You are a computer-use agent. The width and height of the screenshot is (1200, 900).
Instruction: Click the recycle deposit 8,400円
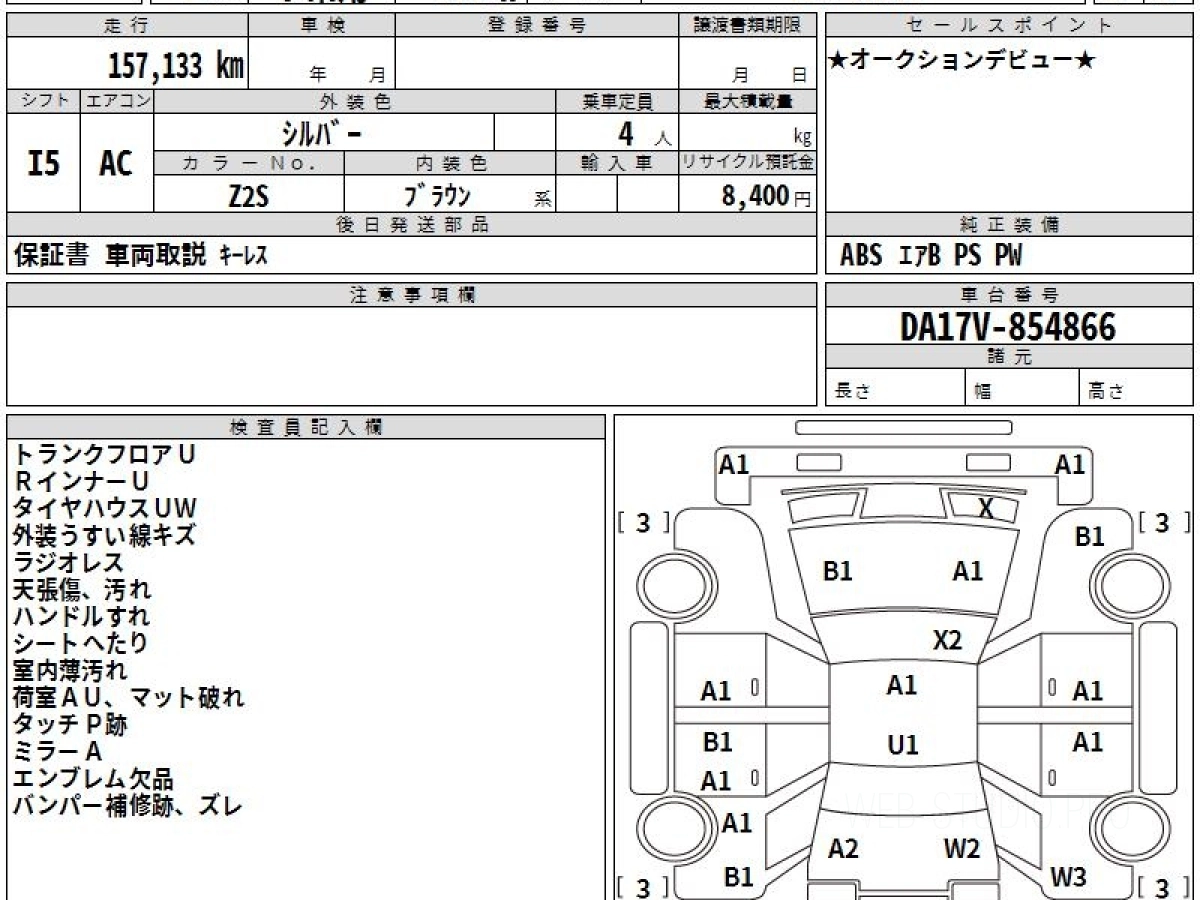tap(766, 196)
